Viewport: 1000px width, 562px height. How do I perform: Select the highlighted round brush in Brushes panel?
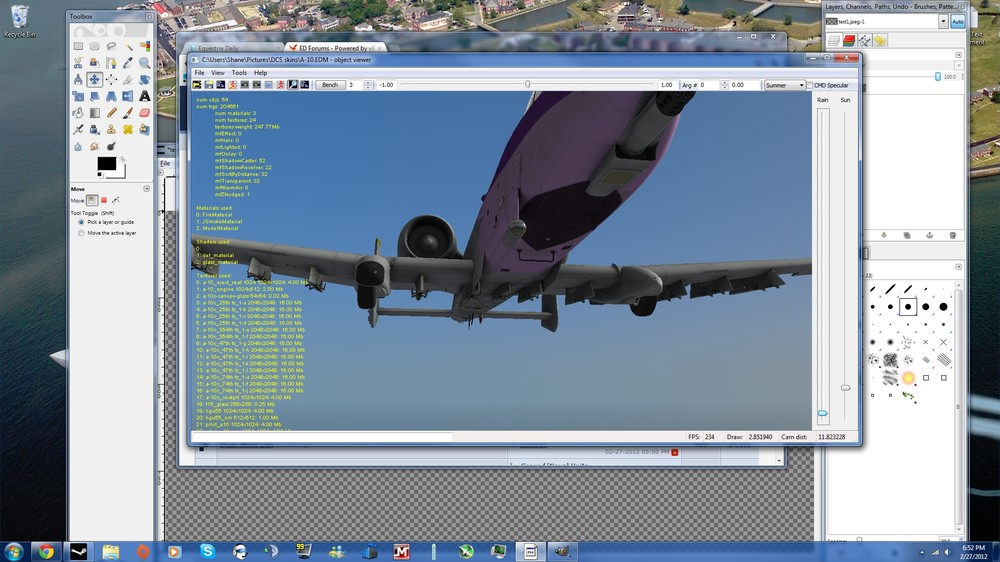coord(908,307)
